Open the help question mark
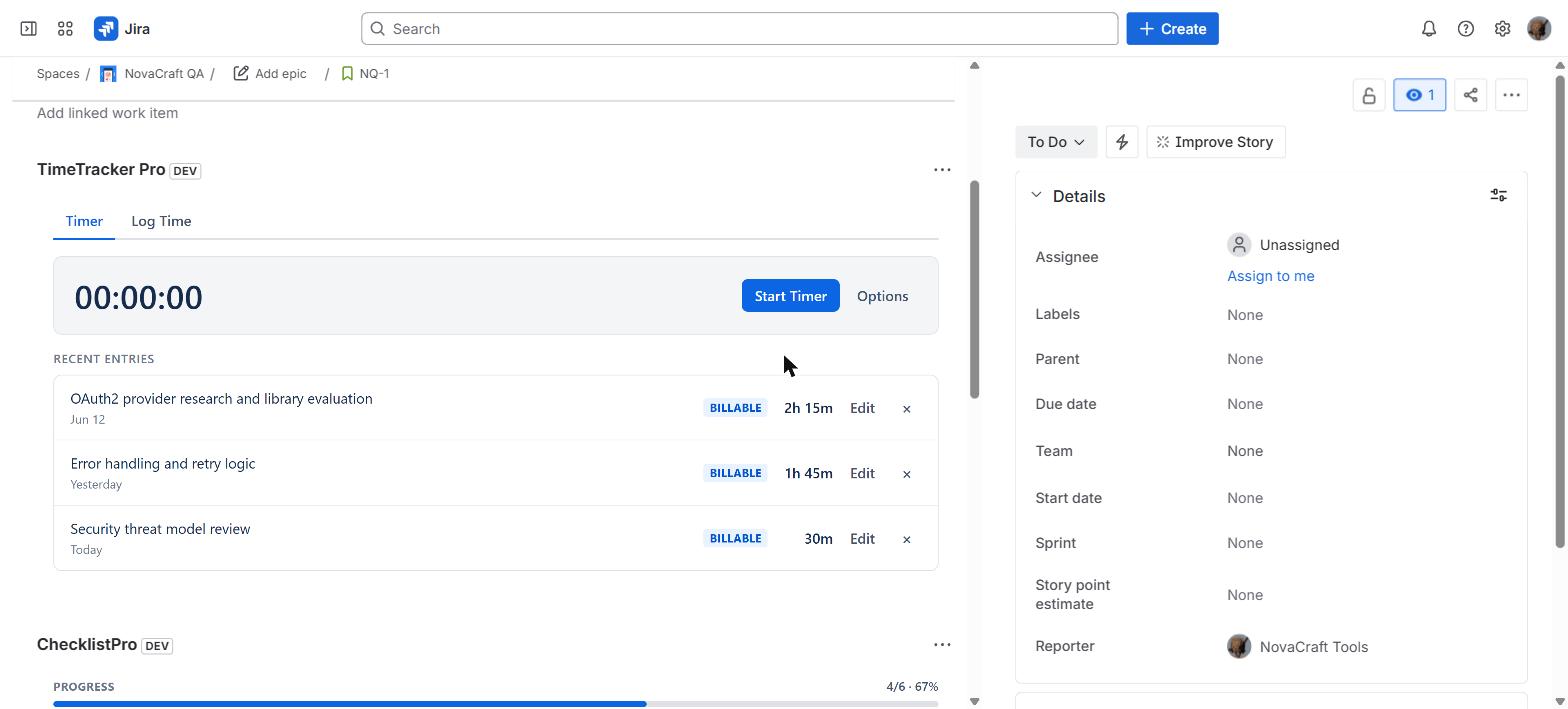Screen dimensions: 1568x709 (1466, 29)
